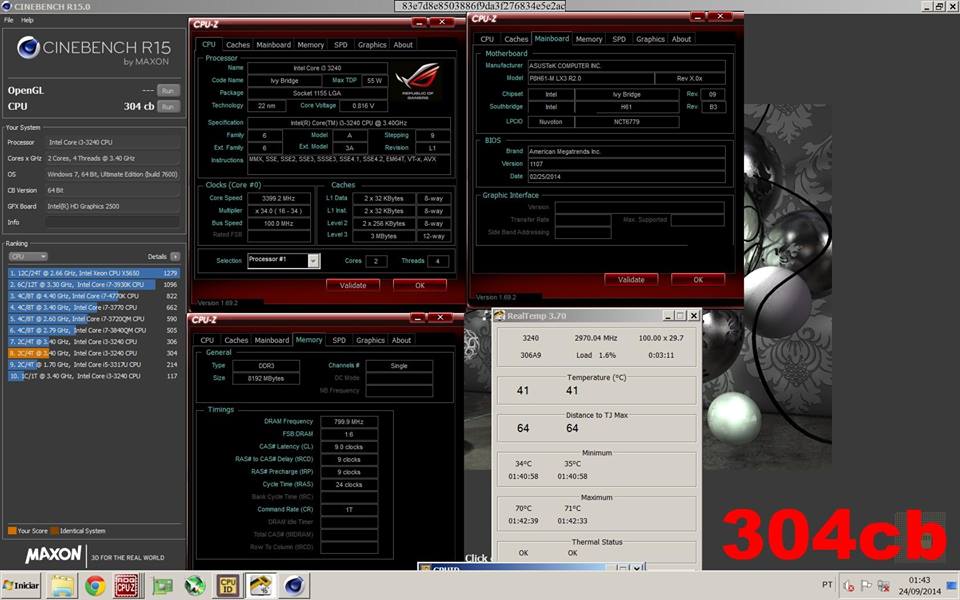
Task: Click the PT language indicator
Action: (827, 585)
